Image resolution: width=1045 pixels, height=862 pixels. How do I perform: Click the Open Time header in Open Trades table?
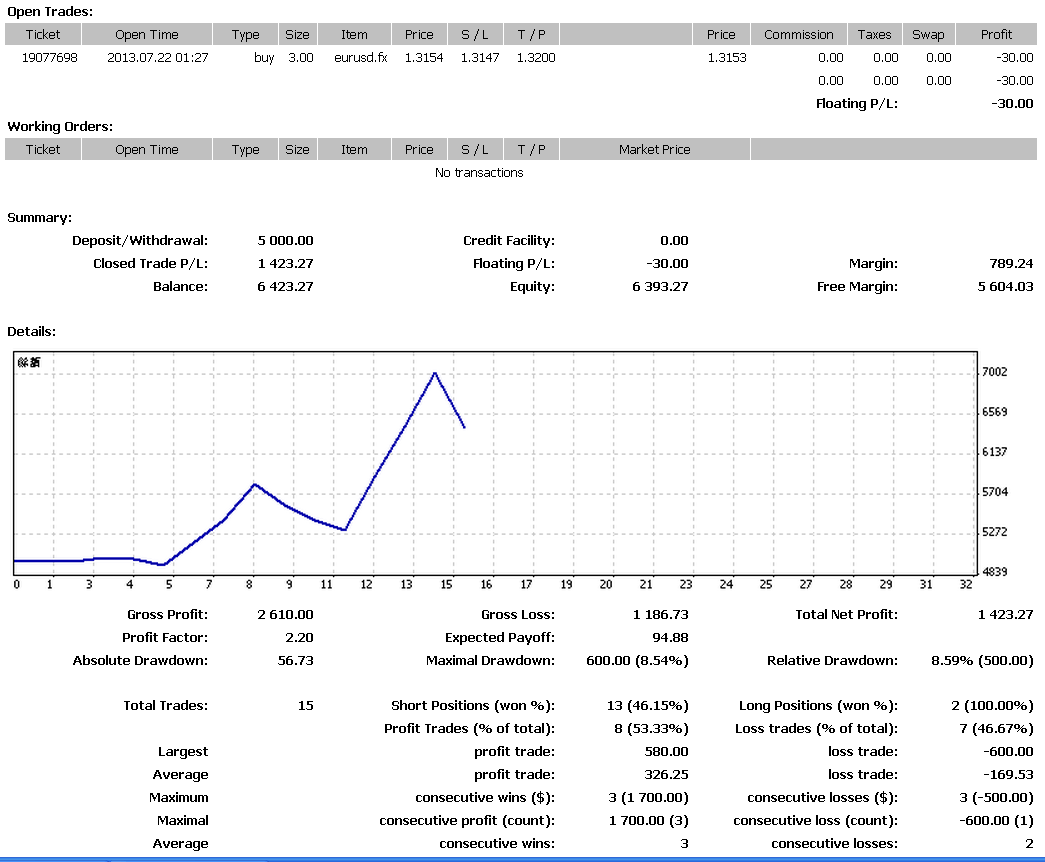pos(147,35)
